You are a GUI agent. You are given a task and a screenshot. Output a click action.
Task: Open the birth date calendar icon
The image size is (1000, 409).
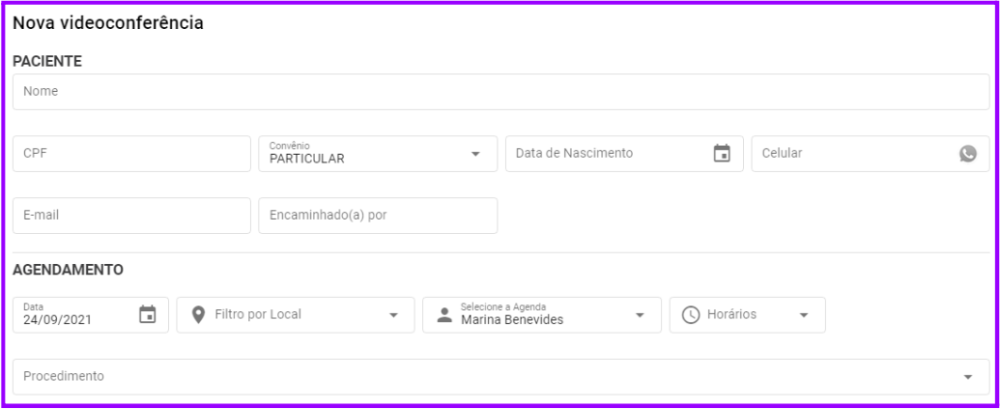click(722, 154)
